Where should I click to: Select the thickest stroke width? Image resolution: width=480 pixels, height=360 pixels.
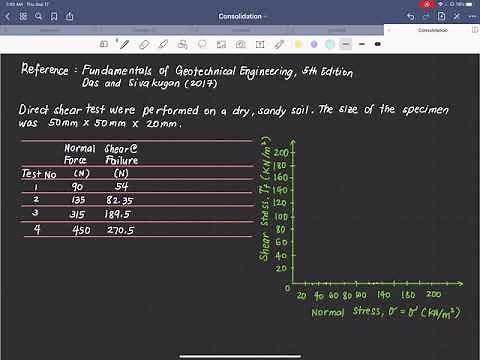378,44
